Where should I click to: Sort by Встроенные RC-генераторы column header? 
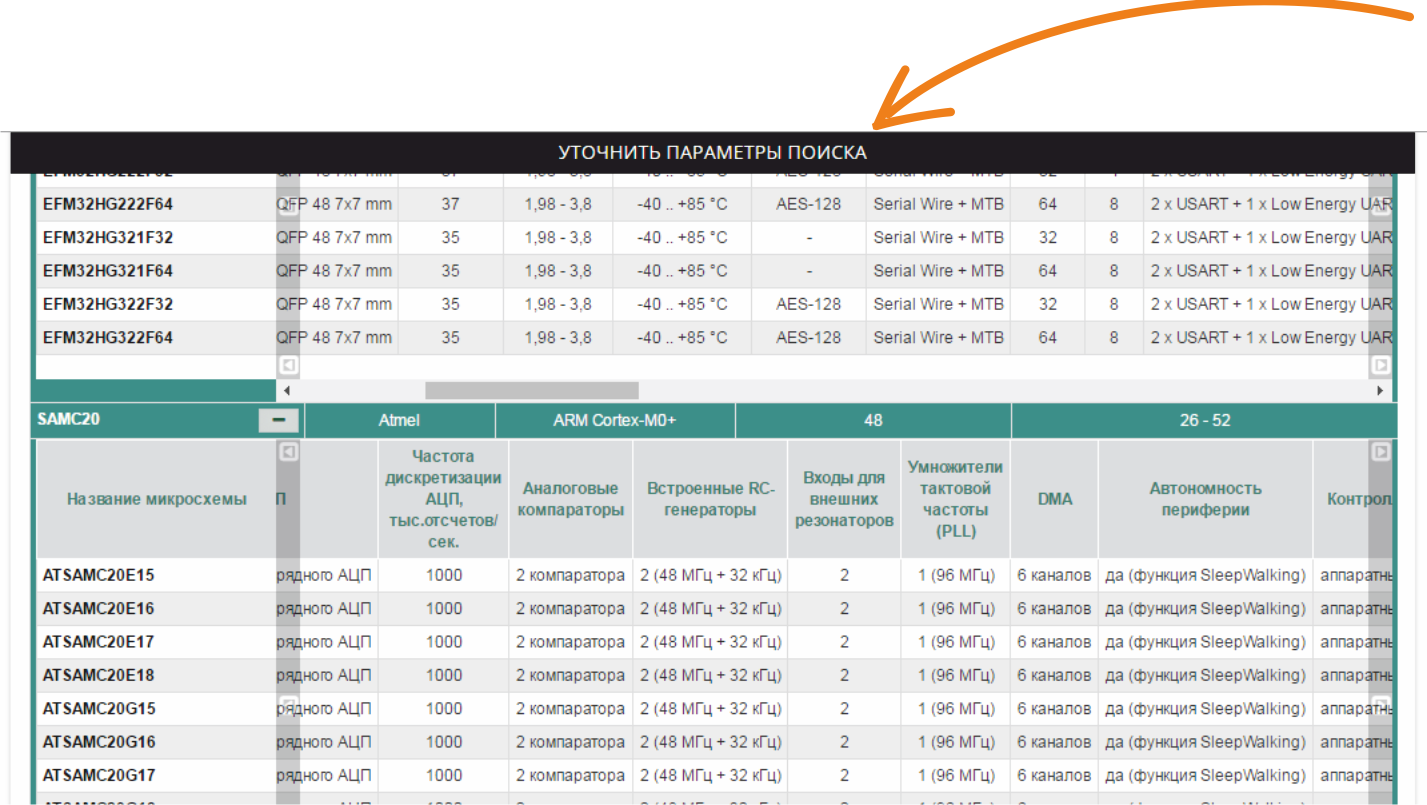tap(711, 499)
